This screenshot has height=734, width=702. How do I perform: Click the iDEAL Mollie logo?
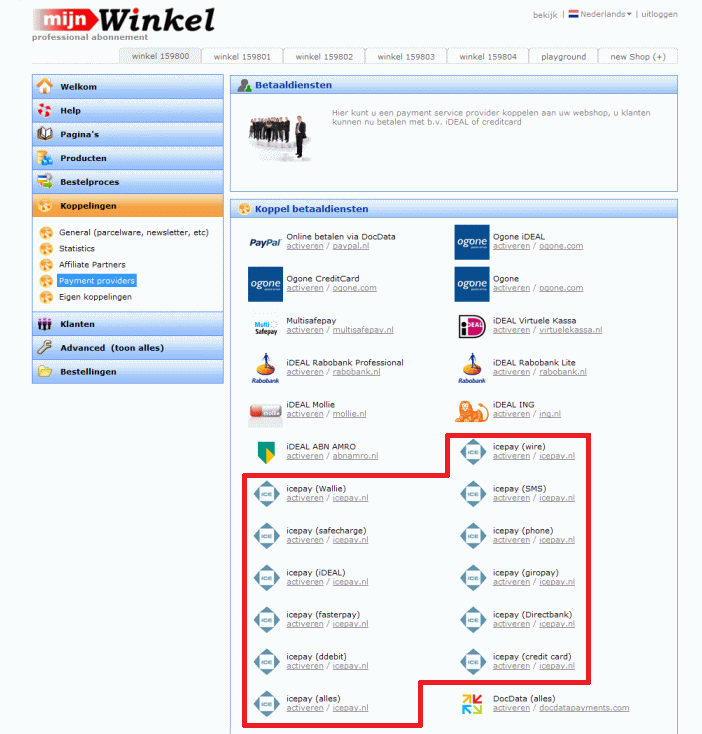tap(265, 412)
